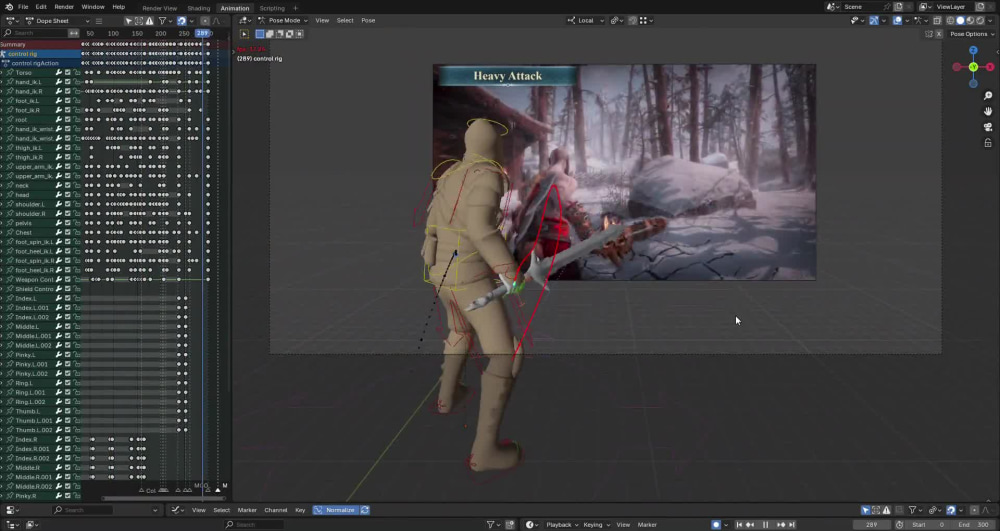The height and width of the screenshot is (531, 1000).
Task: Click the Z axis on navigation gizmo
Action: (x=973, y=50)
